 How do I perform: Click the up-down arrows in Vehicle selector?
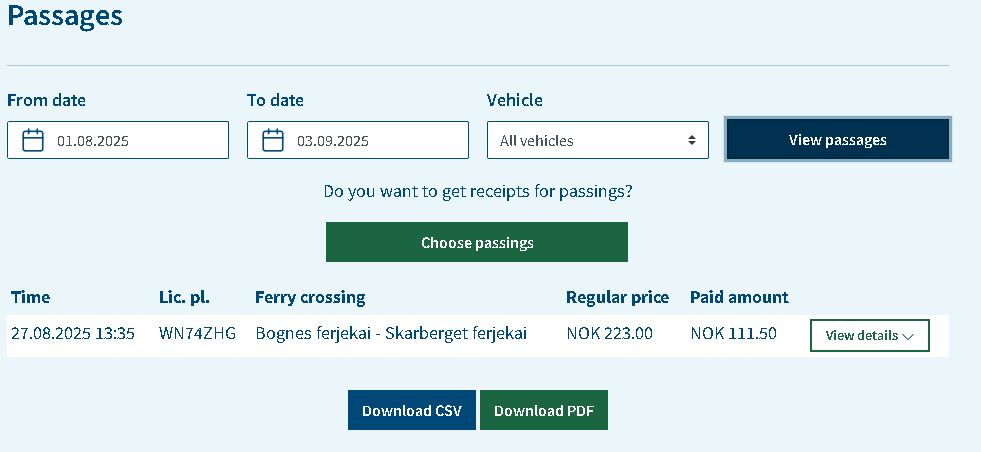pyautogui.click(x=691, y=140)
